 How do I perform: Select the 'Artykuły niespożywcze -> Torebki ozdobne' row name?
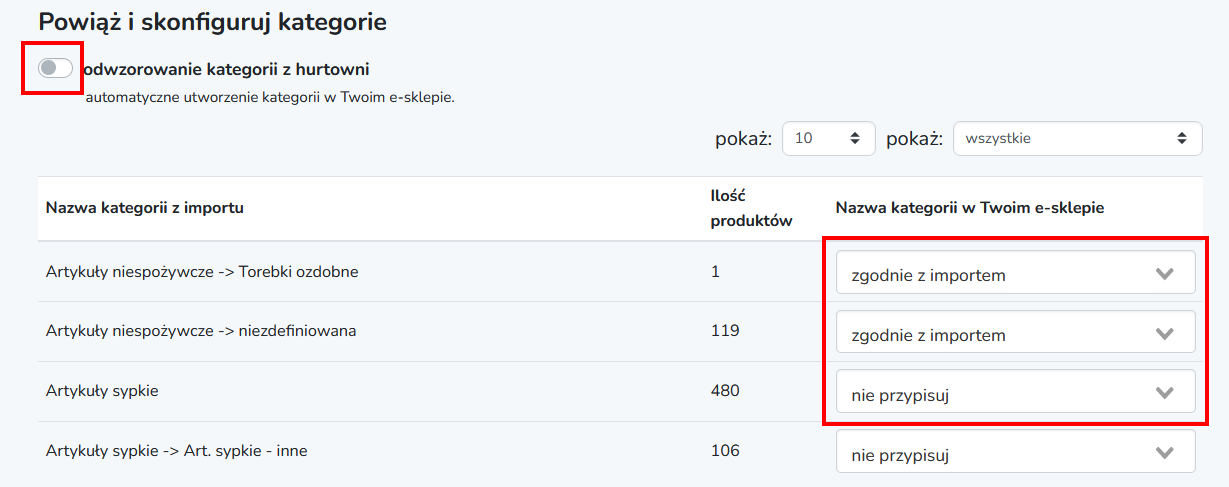point(202,271)
